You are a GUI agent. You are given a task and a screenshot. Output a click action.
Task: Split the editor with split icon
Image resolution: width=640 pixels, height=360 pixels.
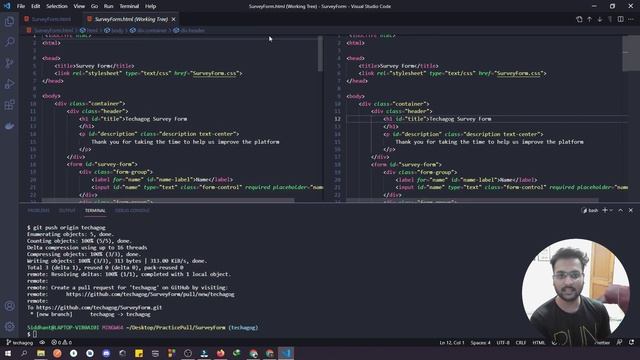620,19
